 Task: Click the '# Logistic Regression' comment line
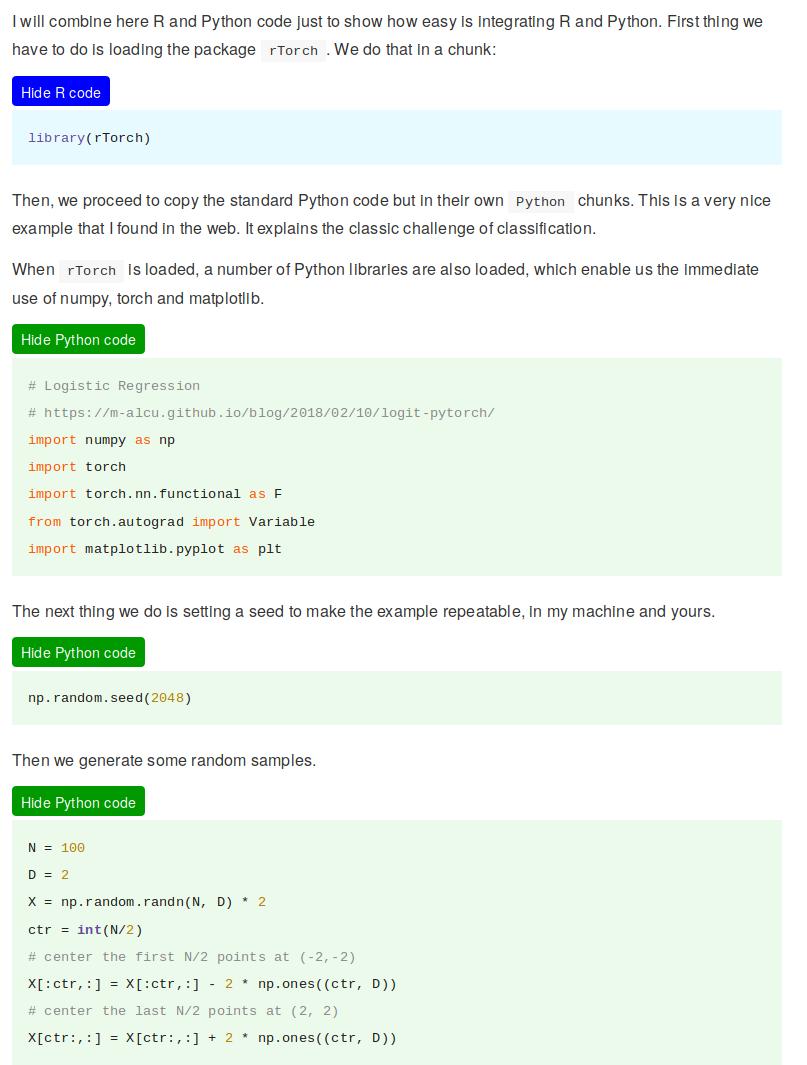(114, 386)
